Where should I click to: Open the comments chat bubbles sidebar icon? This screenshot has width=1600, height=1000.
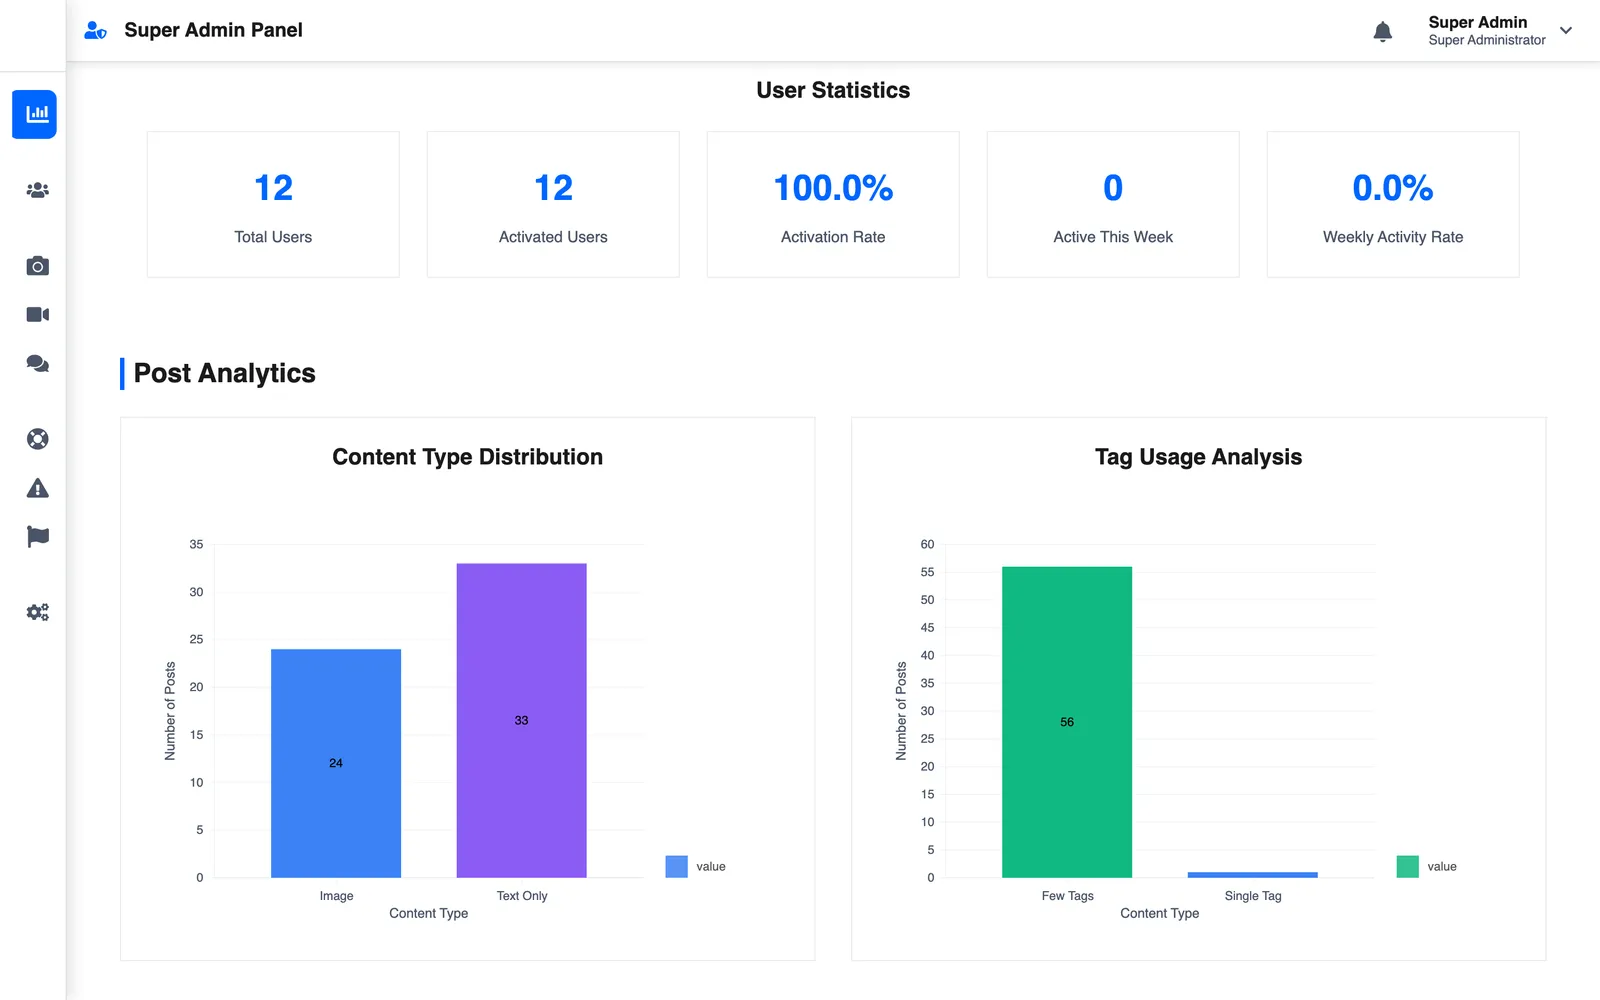point(37,363)
